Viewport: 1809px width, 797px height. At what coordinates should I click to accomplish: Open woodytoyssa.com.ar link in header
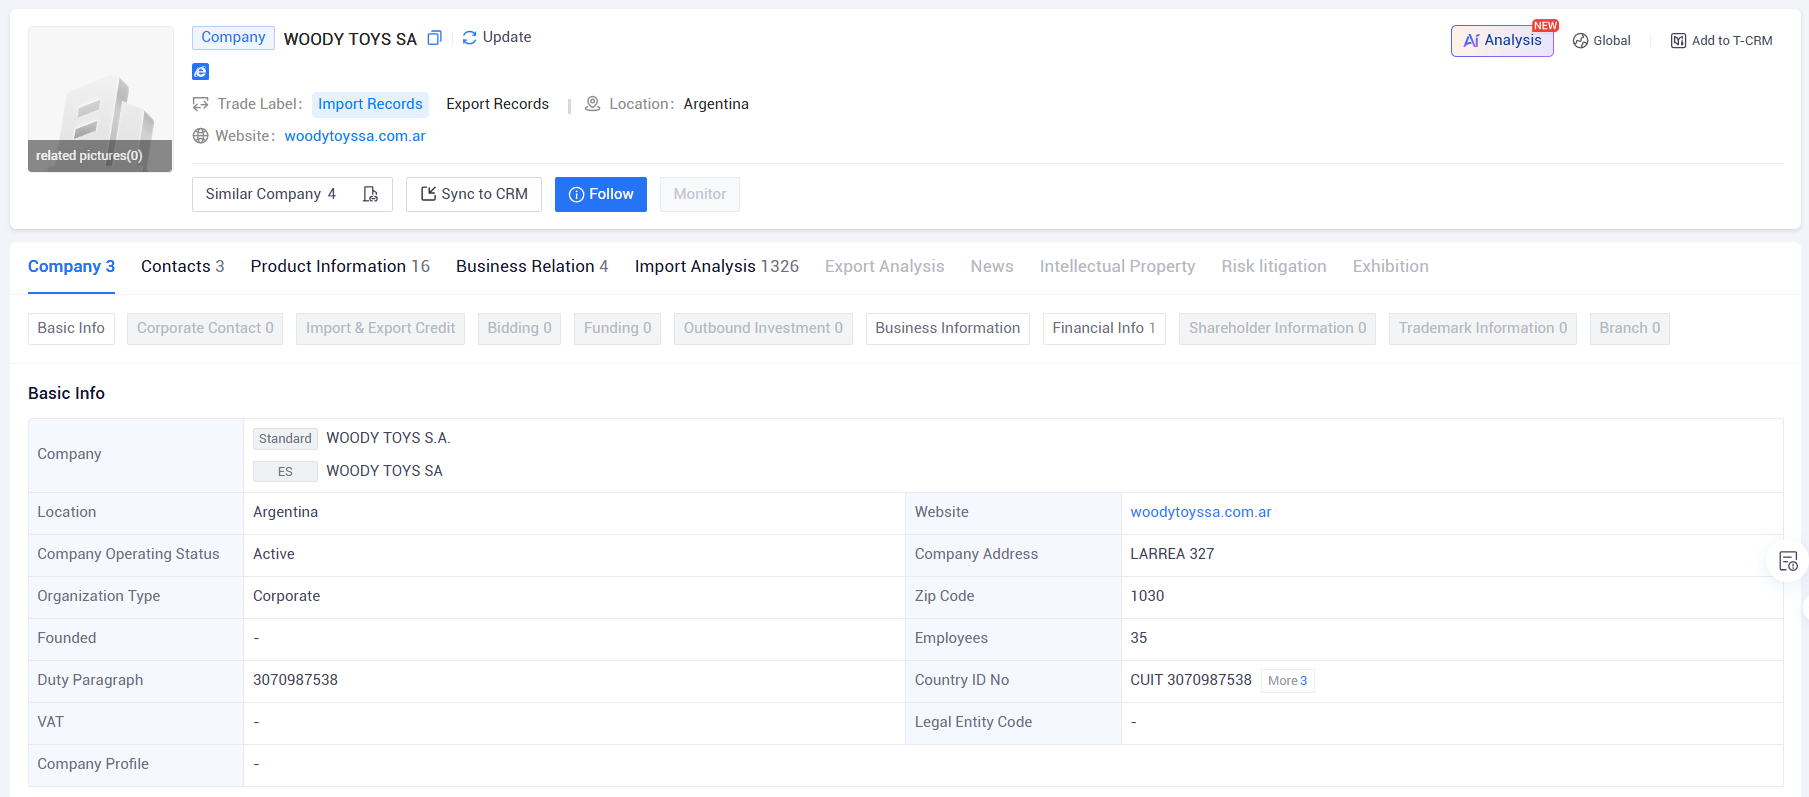(x=355, y=136)
